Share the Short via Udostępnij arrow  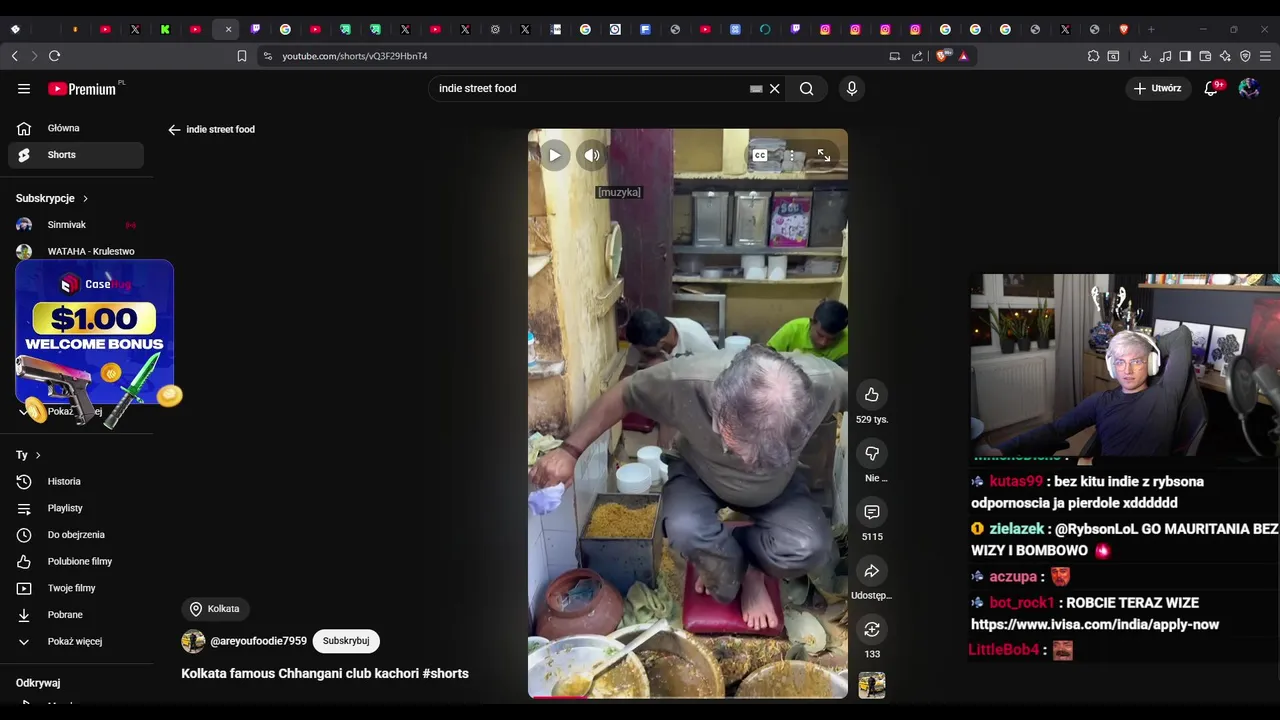[872, 571]
